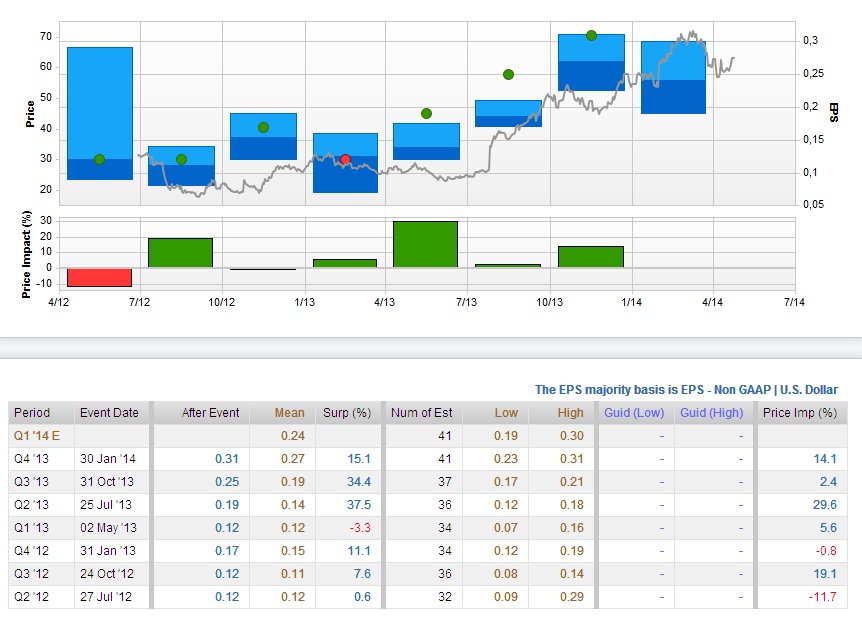Click the Q4 '13 after event value 0.31

[227, 459]
